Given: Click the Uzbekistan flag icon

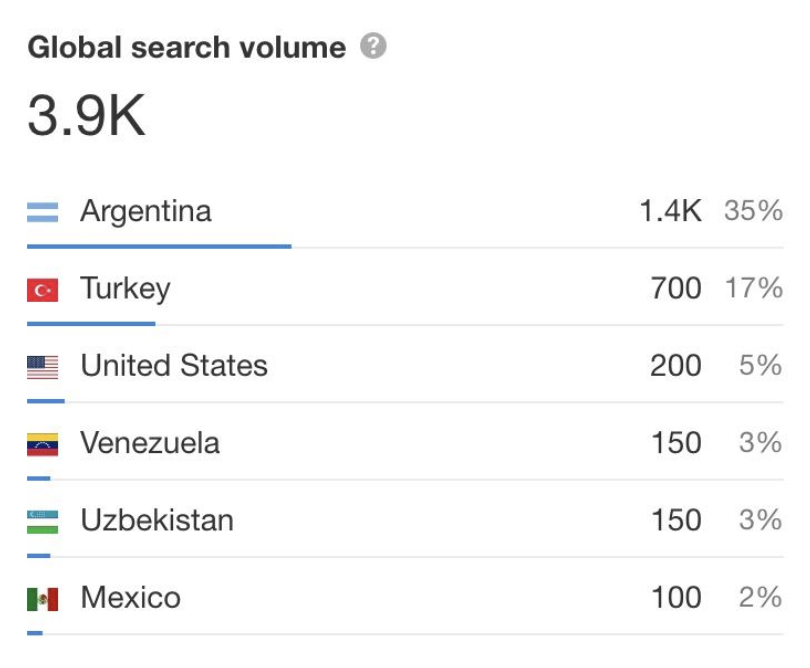Looking at the screenshot, I should pos(42,522).
